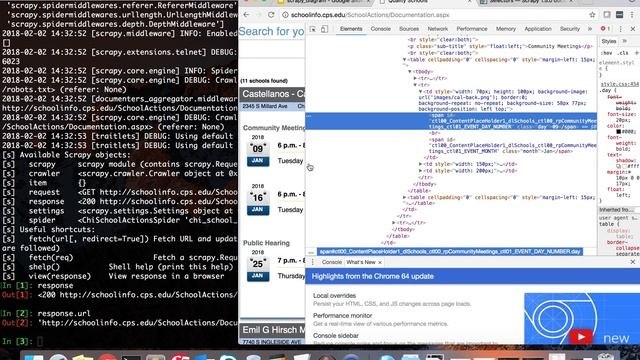
Task: Go back using the Chrome back arrow
Action: pos(246,15)
